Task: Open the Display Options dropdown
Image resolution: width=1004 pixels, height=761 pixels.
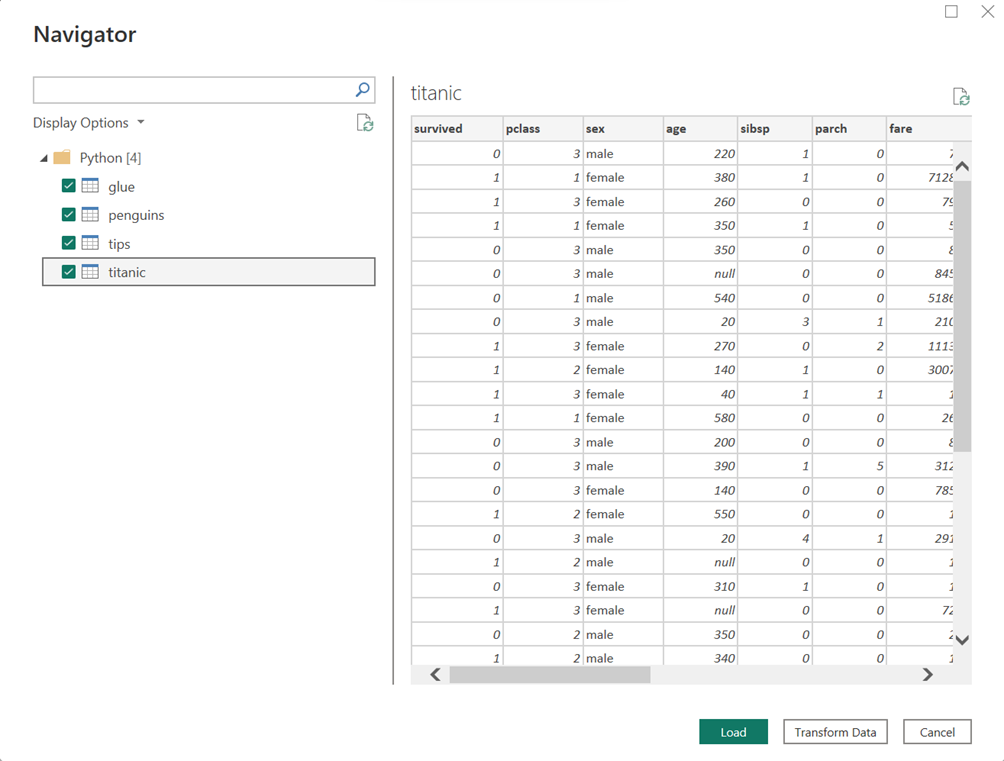Action: (89, 122)
